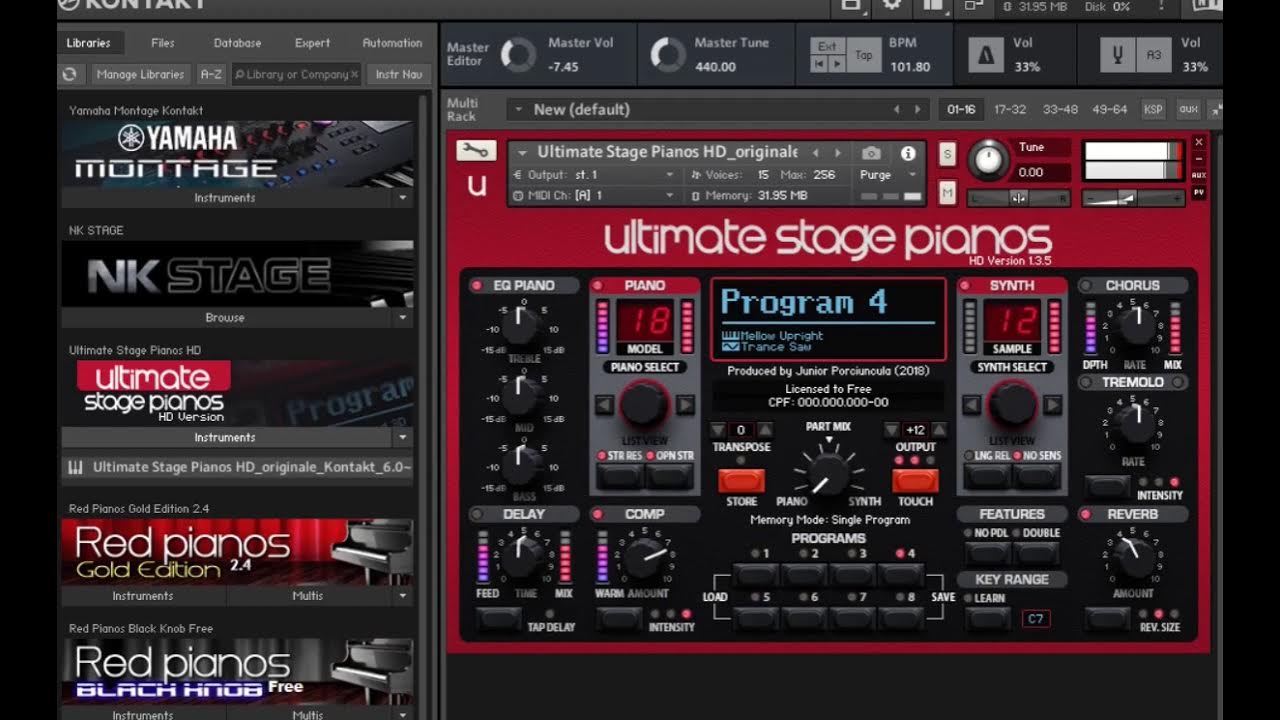Viewport: 1280px width, 720px height.
Task: Go to the previous instrument arrow
Action: pos(816,153)
